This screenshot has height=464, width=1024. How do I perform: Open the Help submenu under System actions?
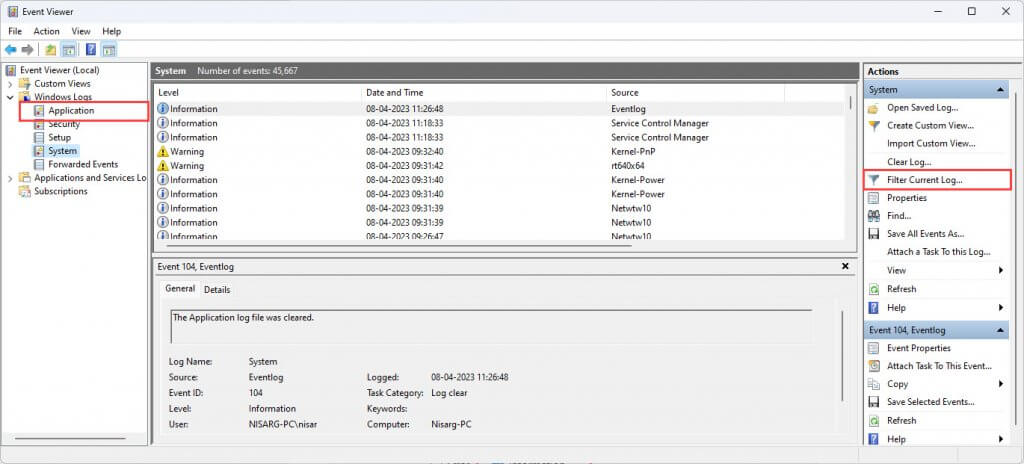pyautogui.click(x=1001, y=308)
